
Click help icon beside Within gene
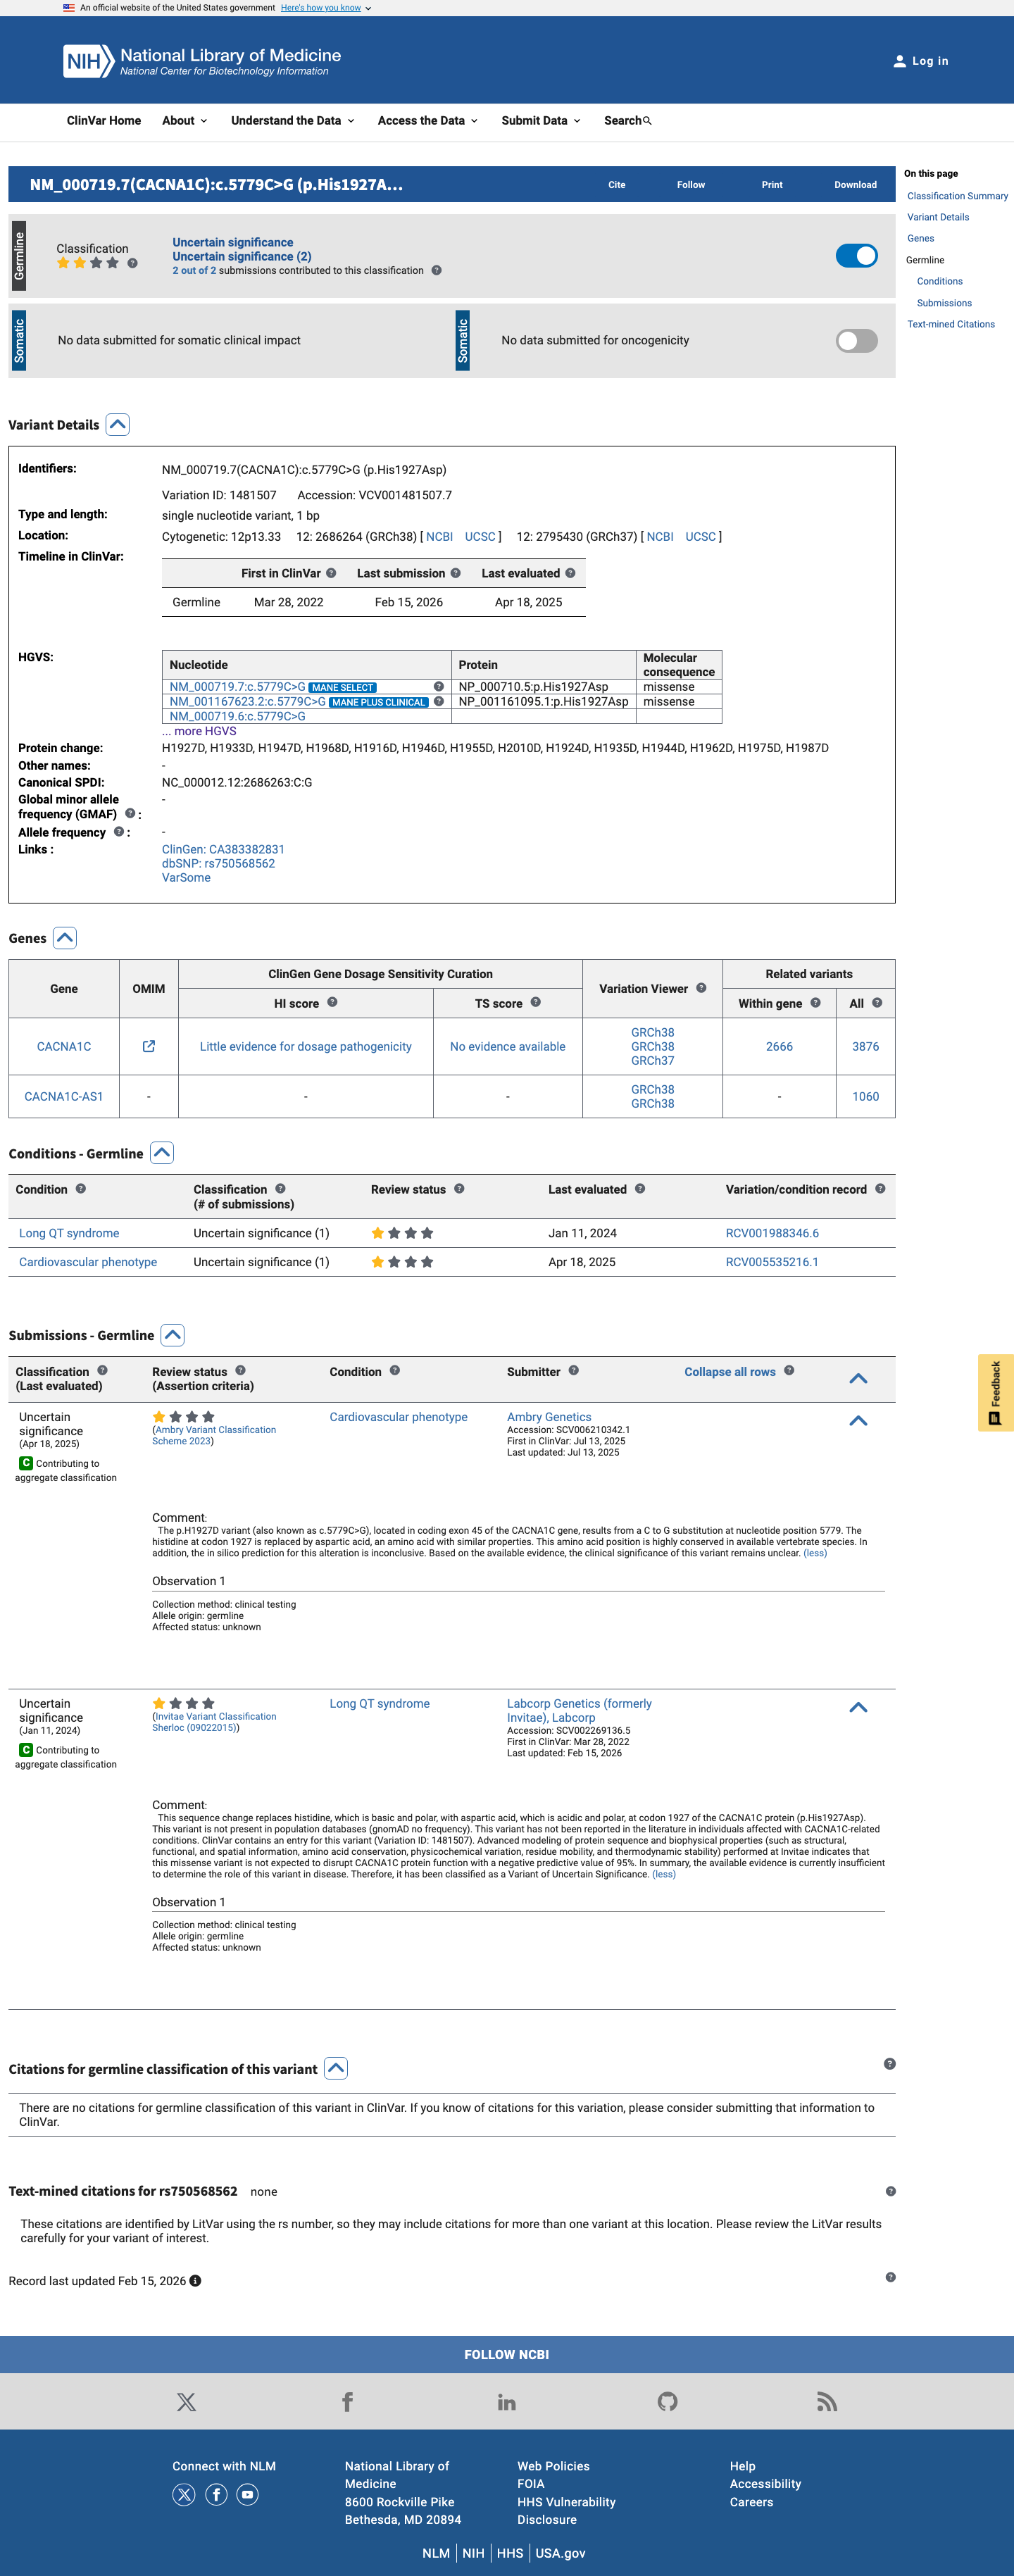[815, 1002]
